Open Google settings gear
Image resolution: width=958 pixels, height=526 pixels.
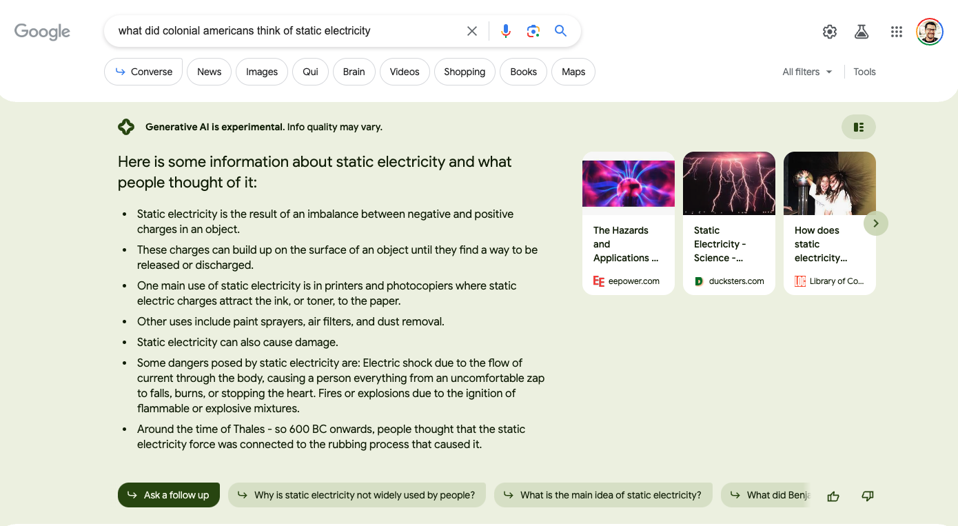point(829,32)
